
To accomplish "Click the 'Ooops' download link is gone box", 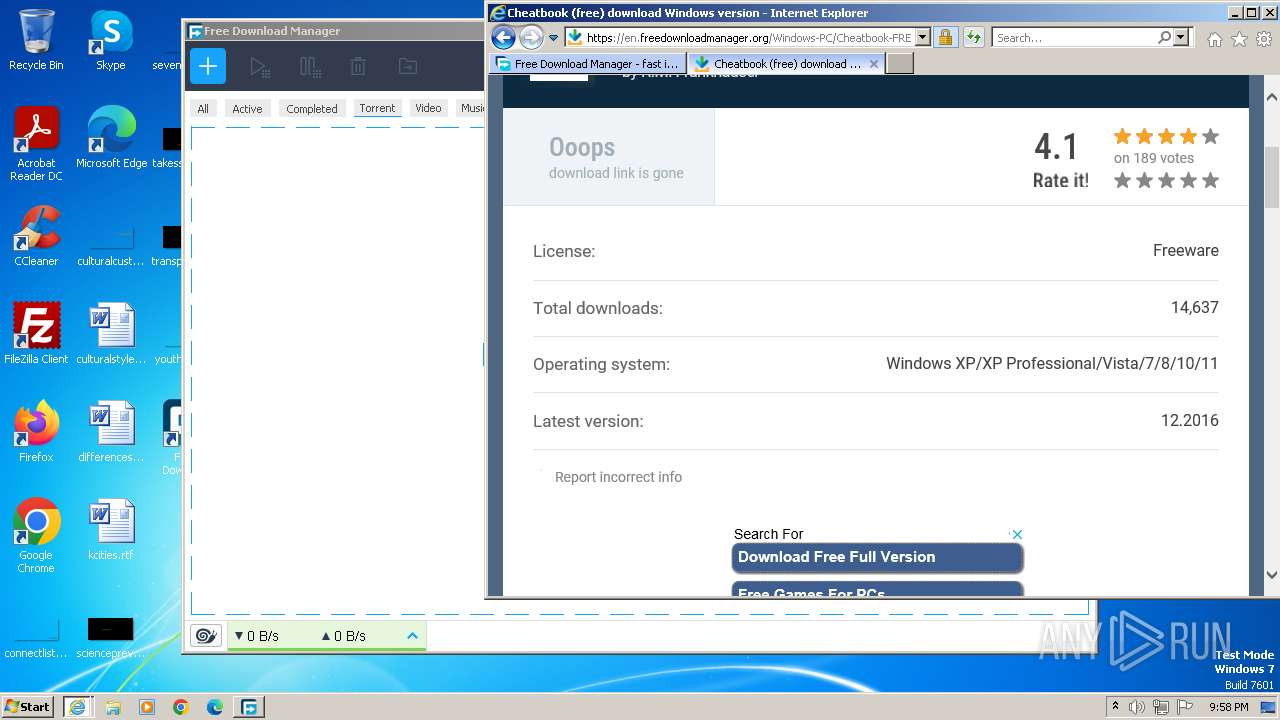I will point(609,157).
